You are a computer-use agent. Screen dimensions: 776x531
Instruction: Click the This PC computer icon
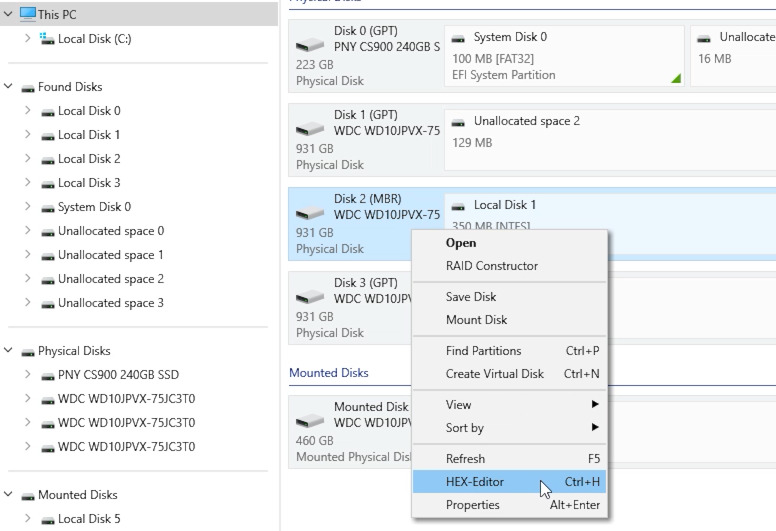click(28, 13)
